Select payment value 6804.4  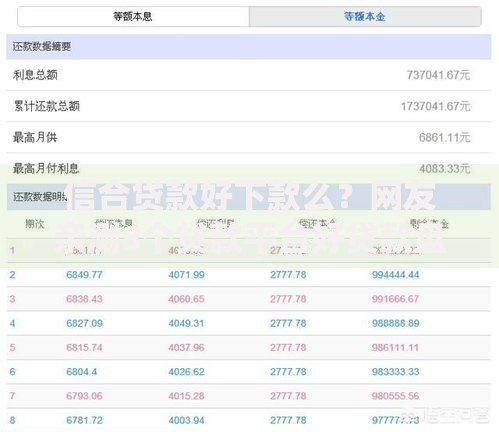click(82, 372)
